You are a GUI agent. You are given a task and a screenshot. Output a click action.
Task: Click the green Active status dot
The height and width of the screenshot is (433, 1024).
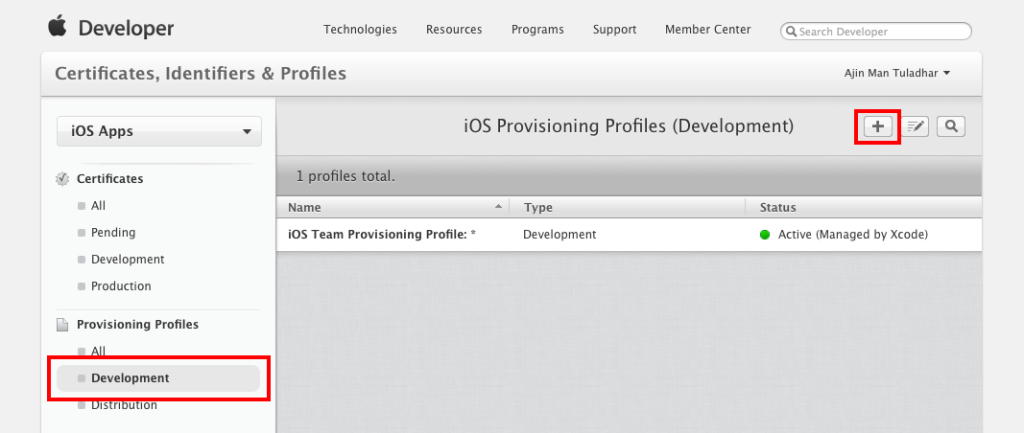(765, 234)
